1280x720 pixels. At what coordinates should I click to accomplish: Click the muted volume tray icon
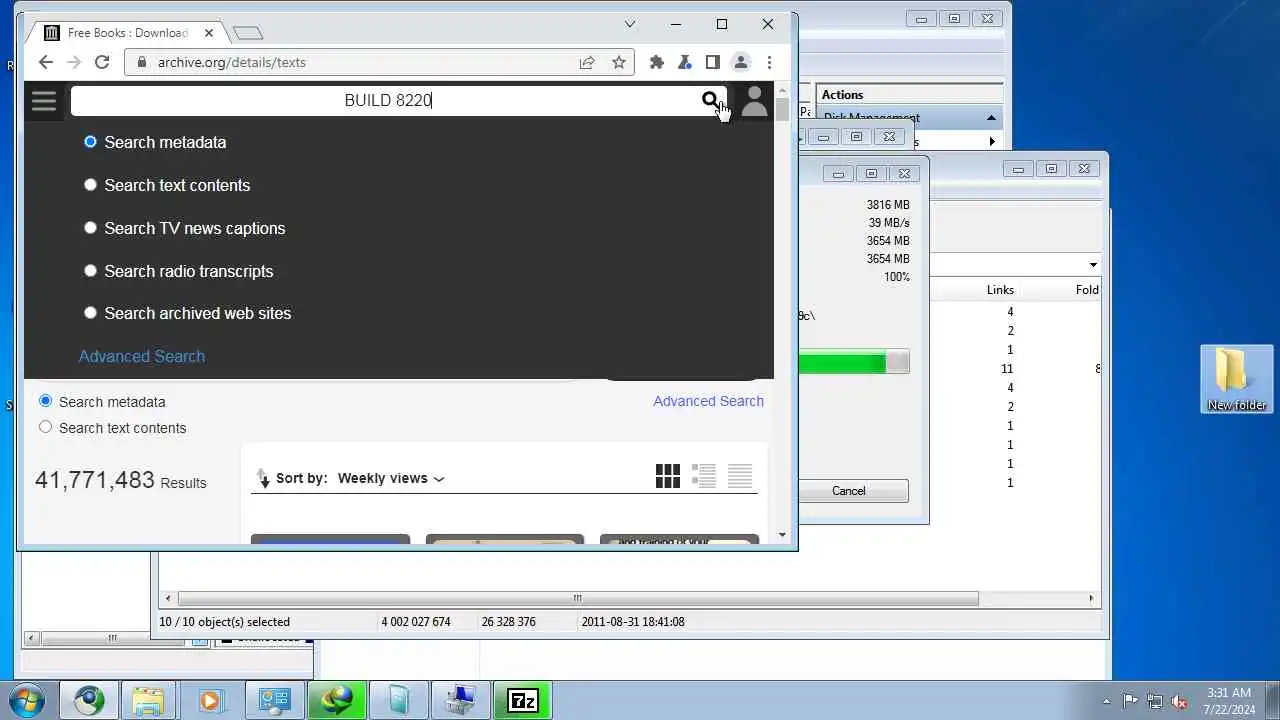1179,701
